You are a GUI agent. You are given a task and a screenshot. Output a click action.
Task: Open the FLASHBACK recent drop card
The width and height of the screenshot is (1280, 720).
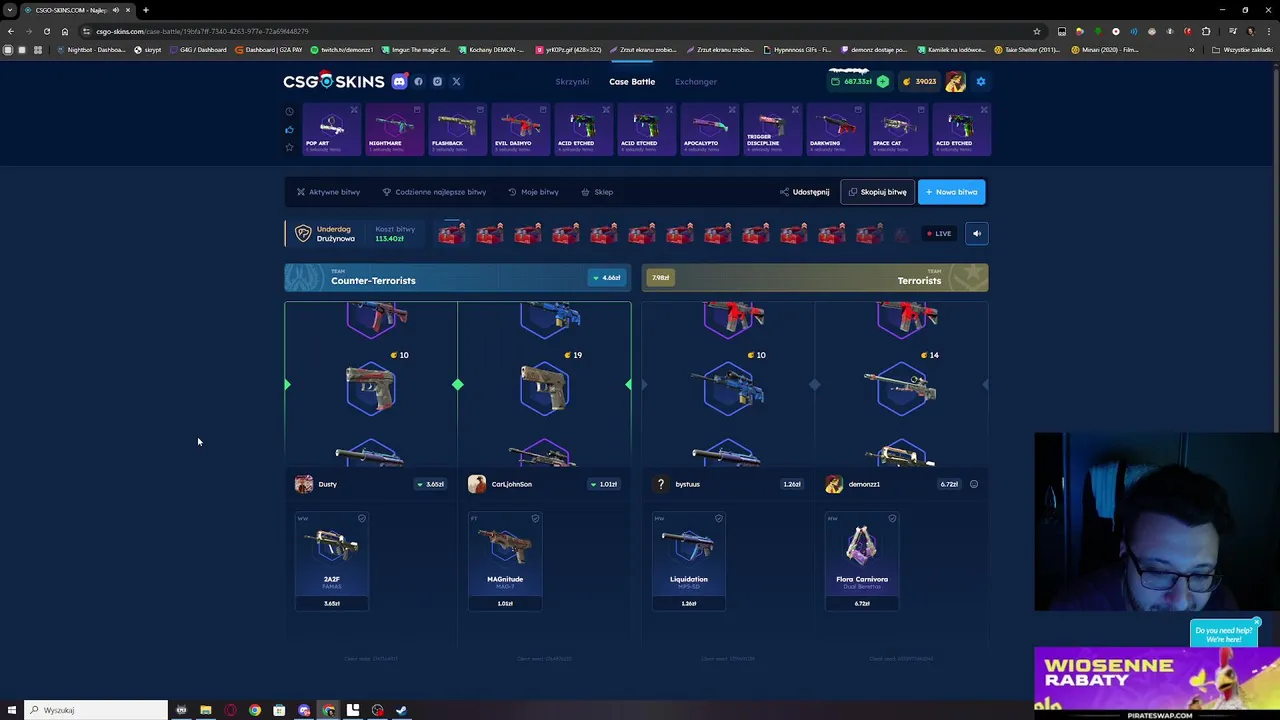[457, 130]
